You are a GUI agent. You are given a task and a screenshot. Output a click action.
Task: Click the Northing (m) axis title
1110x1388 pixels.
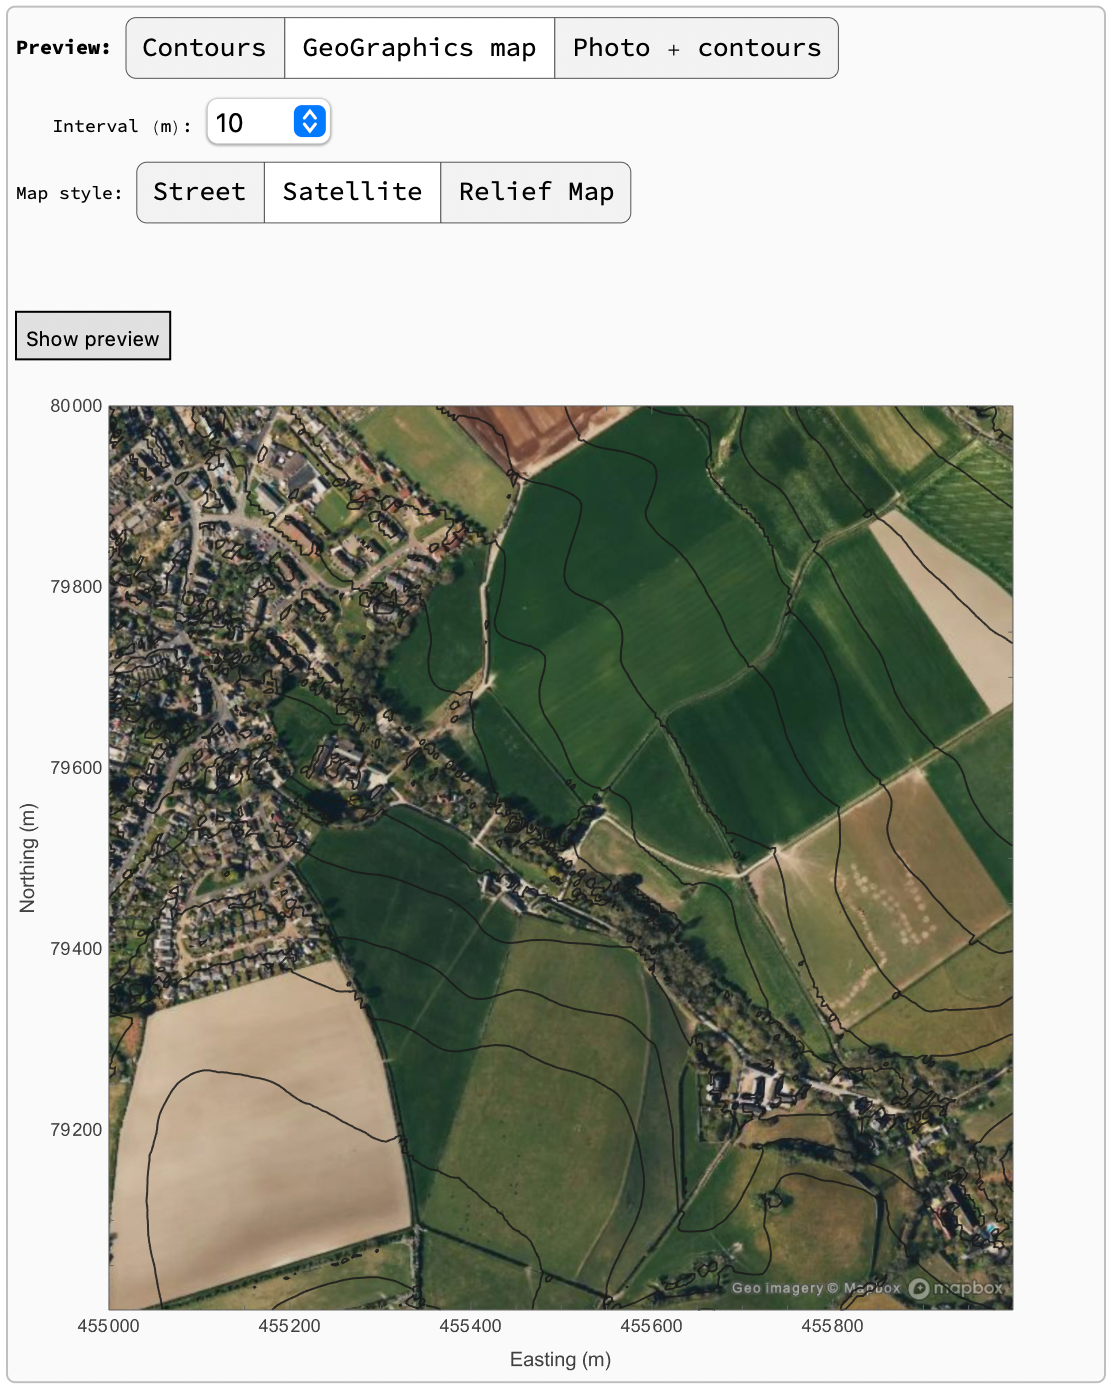[28, 858]
